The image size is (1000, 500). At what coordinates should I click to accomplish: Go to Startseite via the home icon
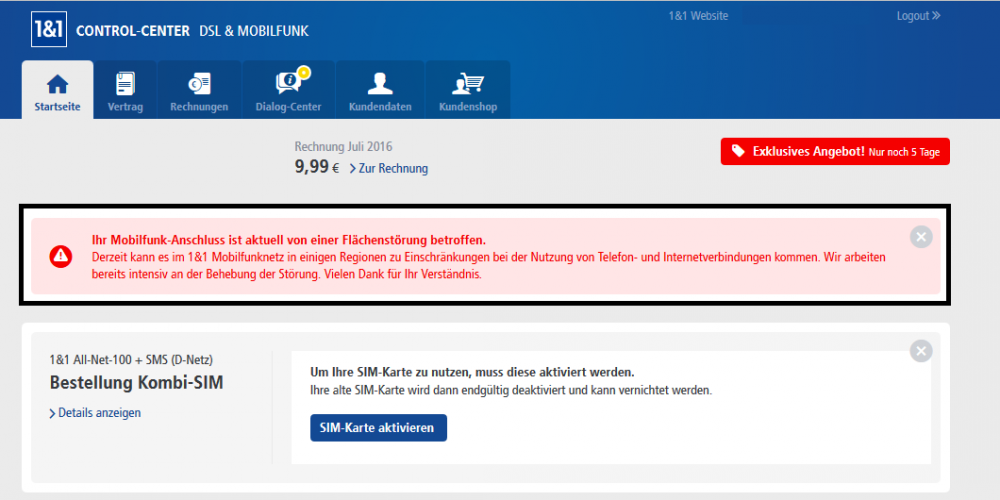[58, 83]
